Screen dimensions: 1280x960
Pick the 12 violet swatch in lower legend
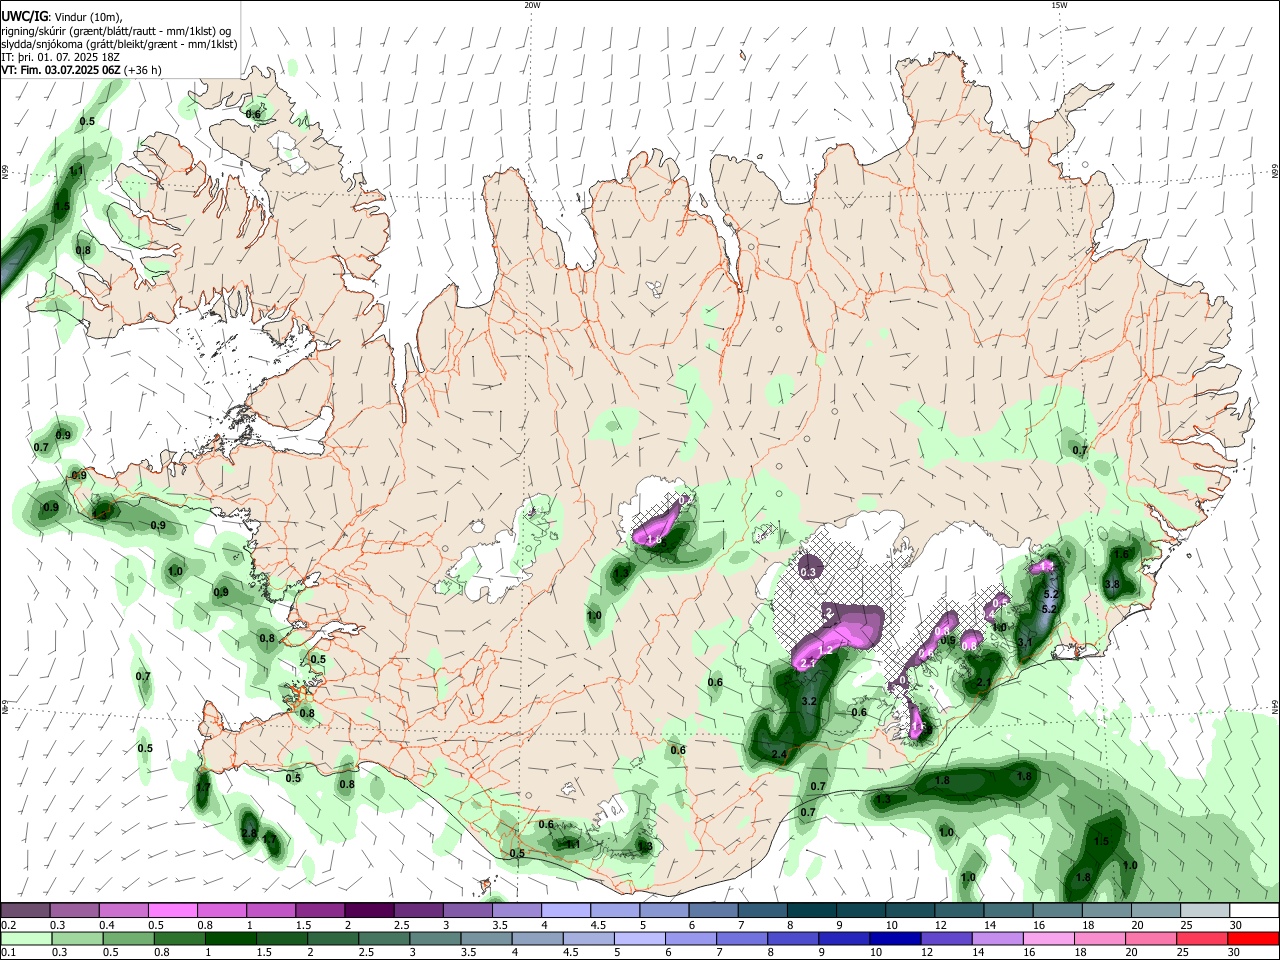tap(945, 938)
